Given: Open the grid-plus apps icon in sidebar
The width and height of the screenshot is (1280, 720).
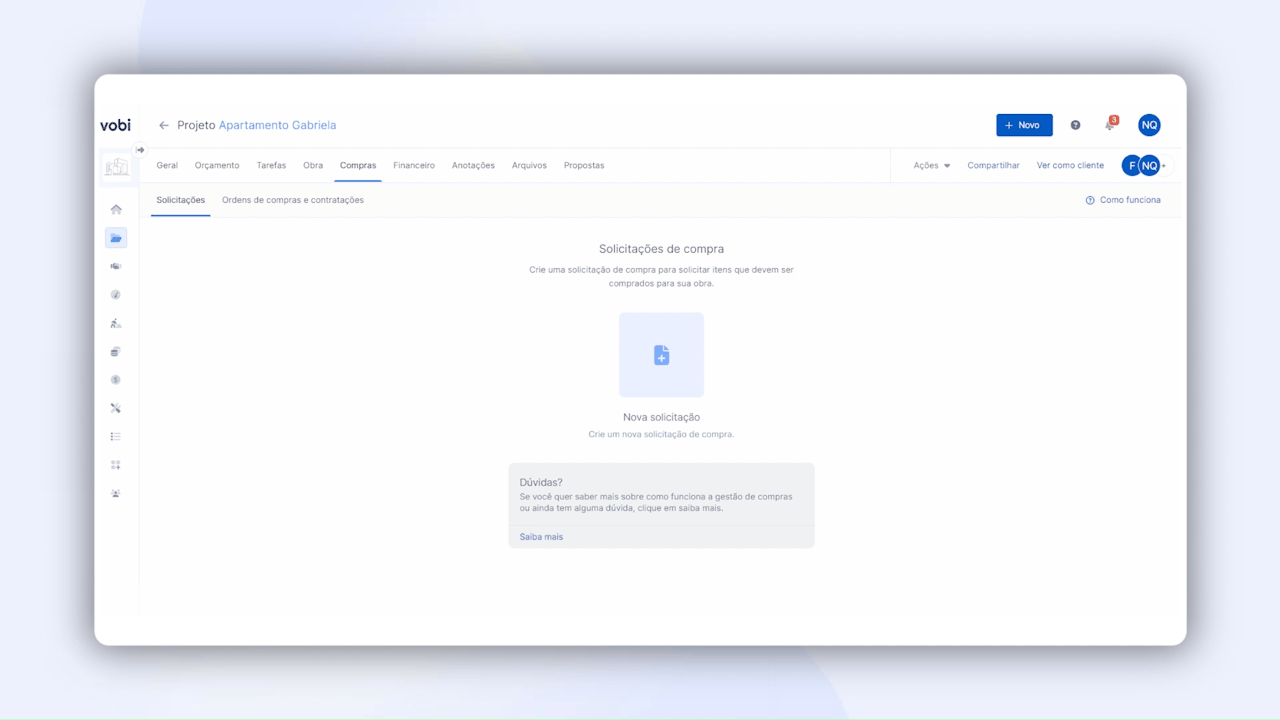Looking at the screenshot, I should pos(116,465).
